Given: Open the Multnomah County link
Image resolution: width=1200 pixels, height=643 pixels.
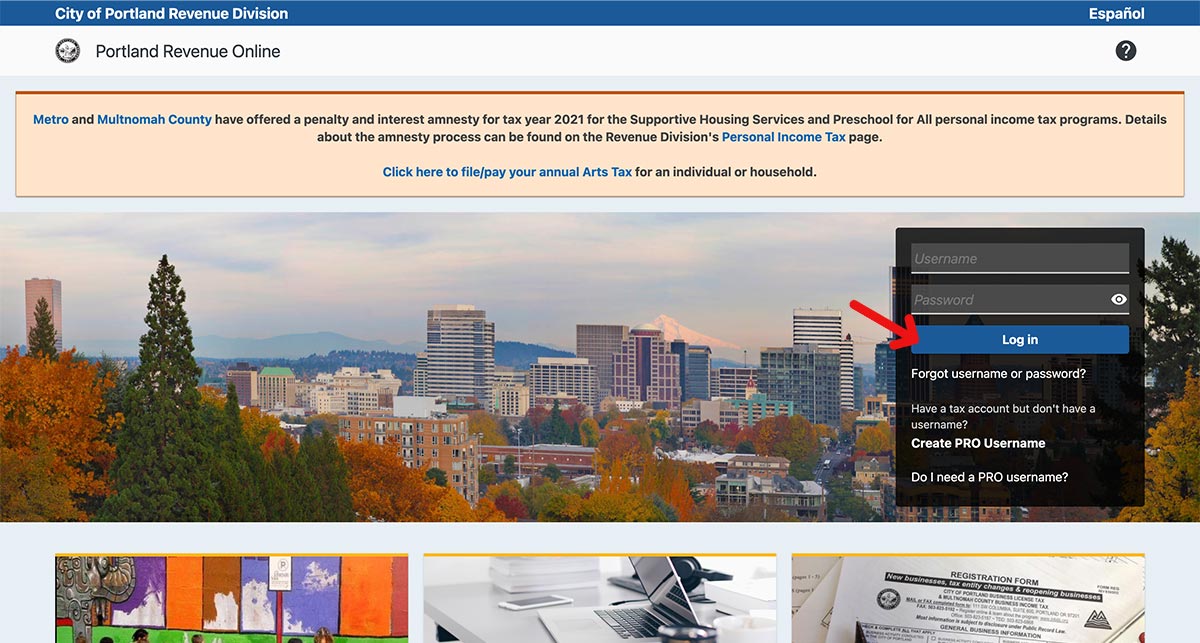Looking at the screenshot, I should (x=154, y=119).
